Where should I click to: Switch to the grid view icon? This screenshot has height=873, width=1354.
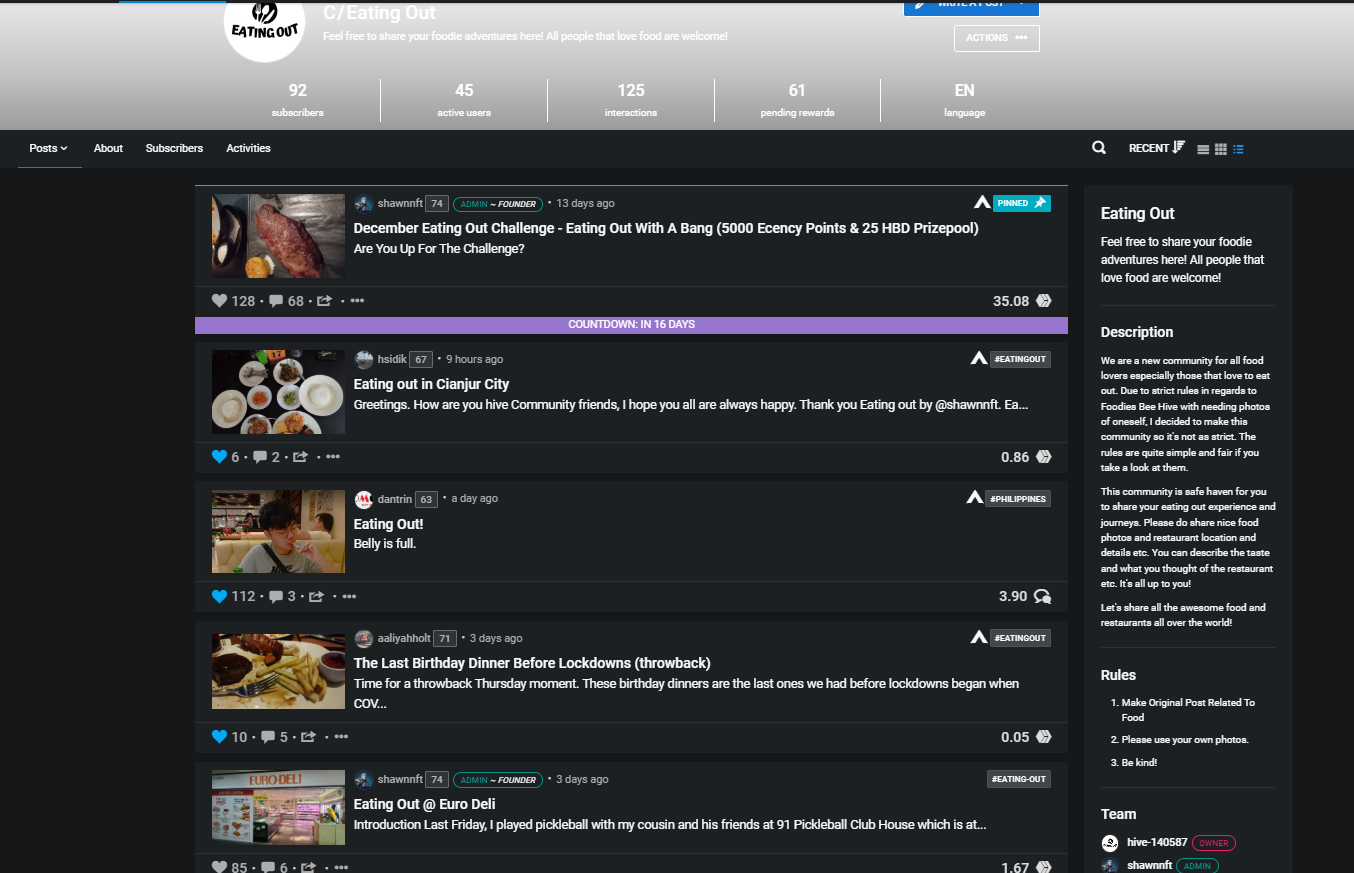coord(1220,149)
